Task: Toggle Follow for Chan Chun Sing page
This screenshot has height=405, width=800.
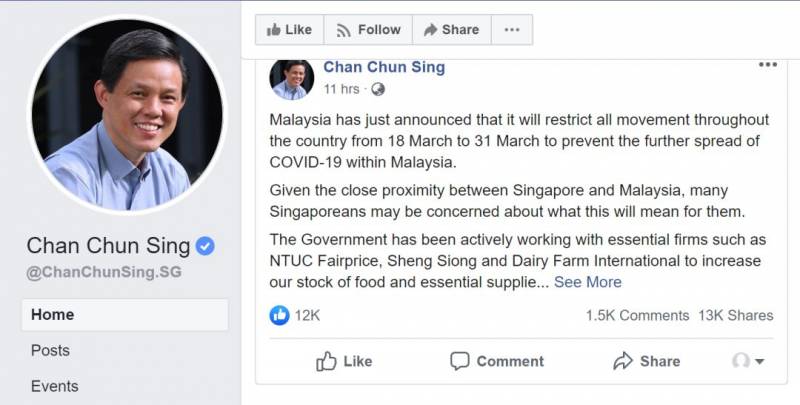Action: 367,30
